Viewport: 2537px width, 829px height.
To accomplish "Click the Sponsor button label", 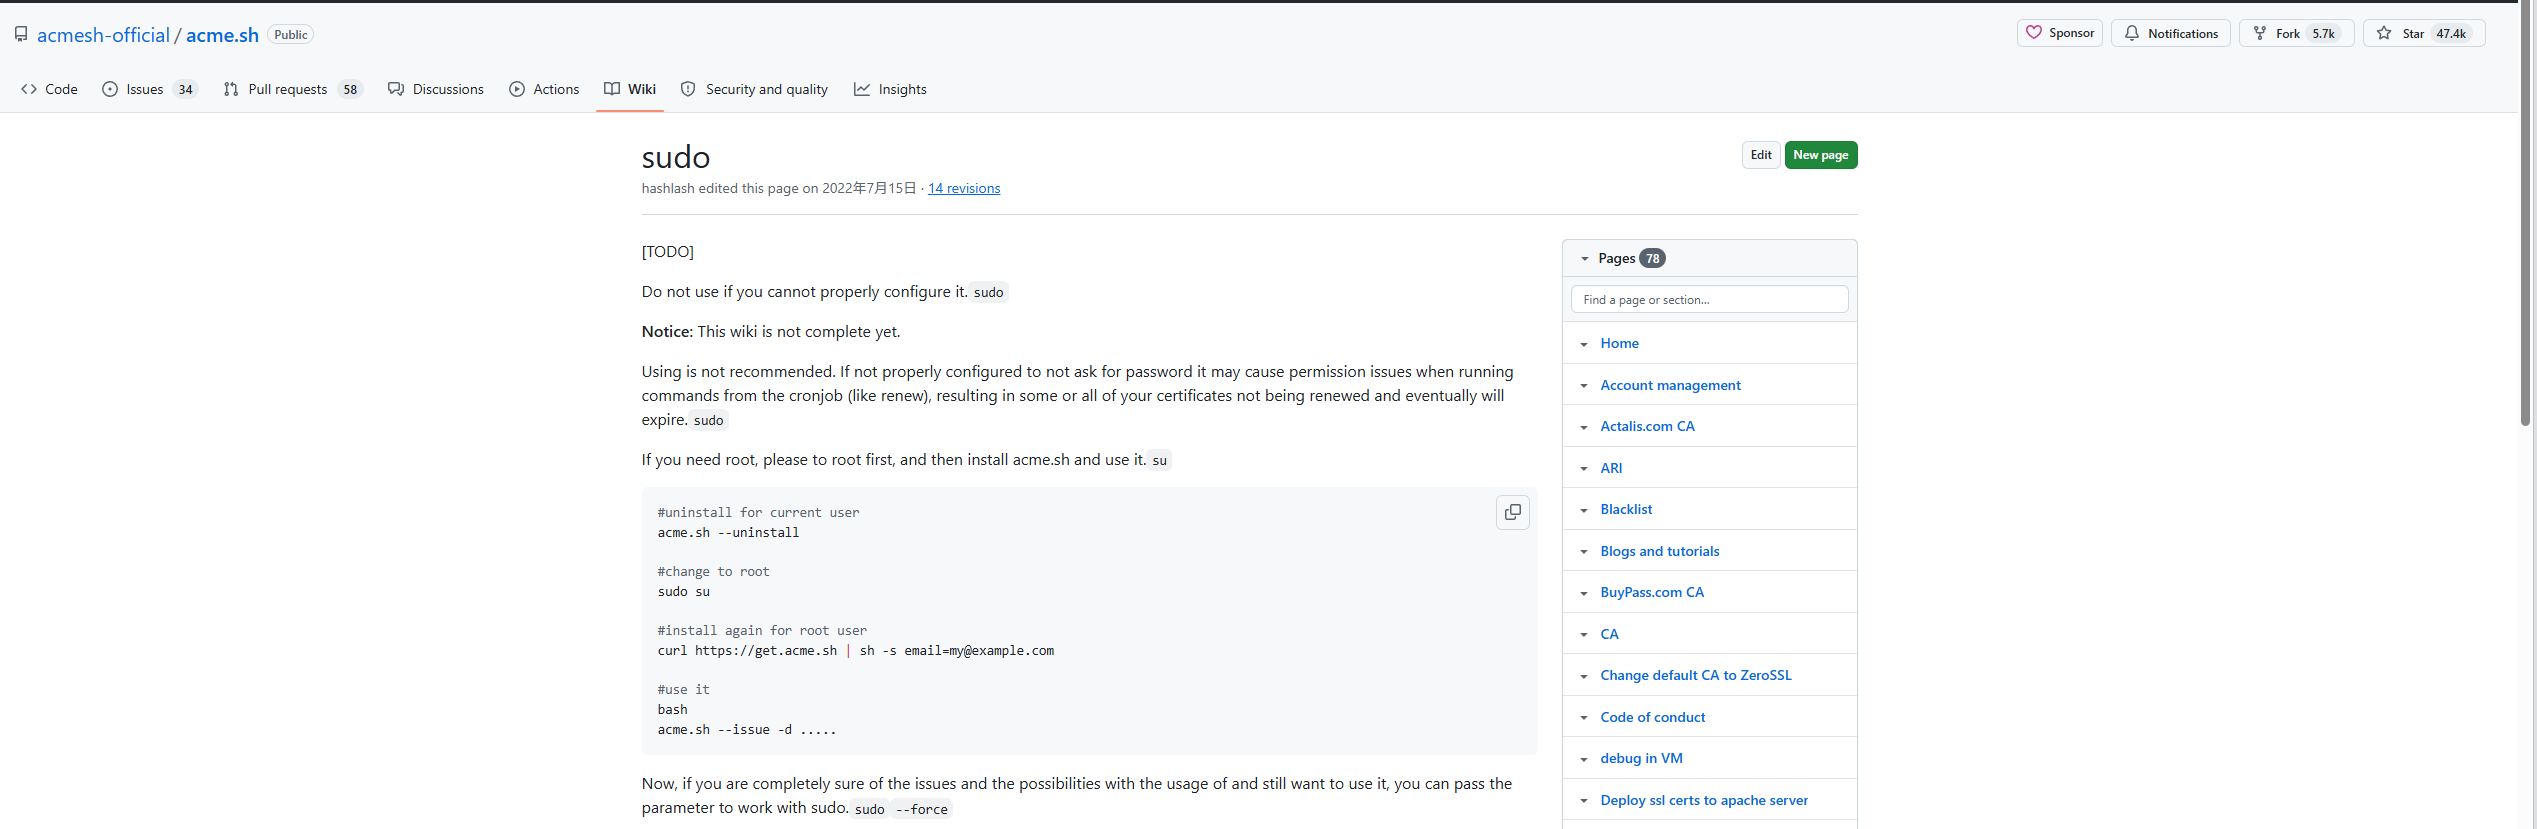I will click(x=2071, y=33).
